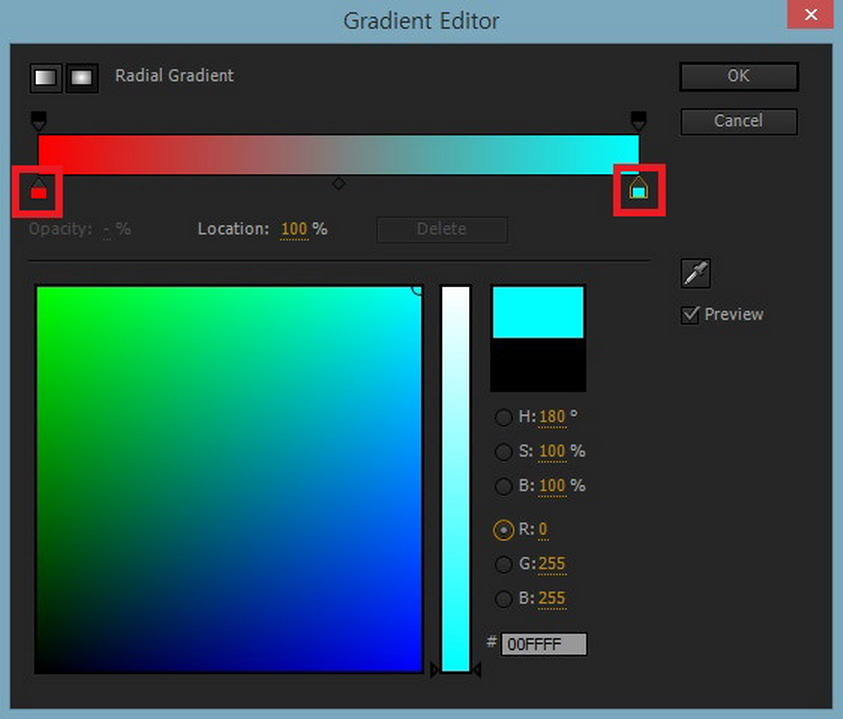The height and width of the screenshot is (719, 843).
Task: Edit the Location percentage value
Action: pyautogui.click(x=294, y=229)
